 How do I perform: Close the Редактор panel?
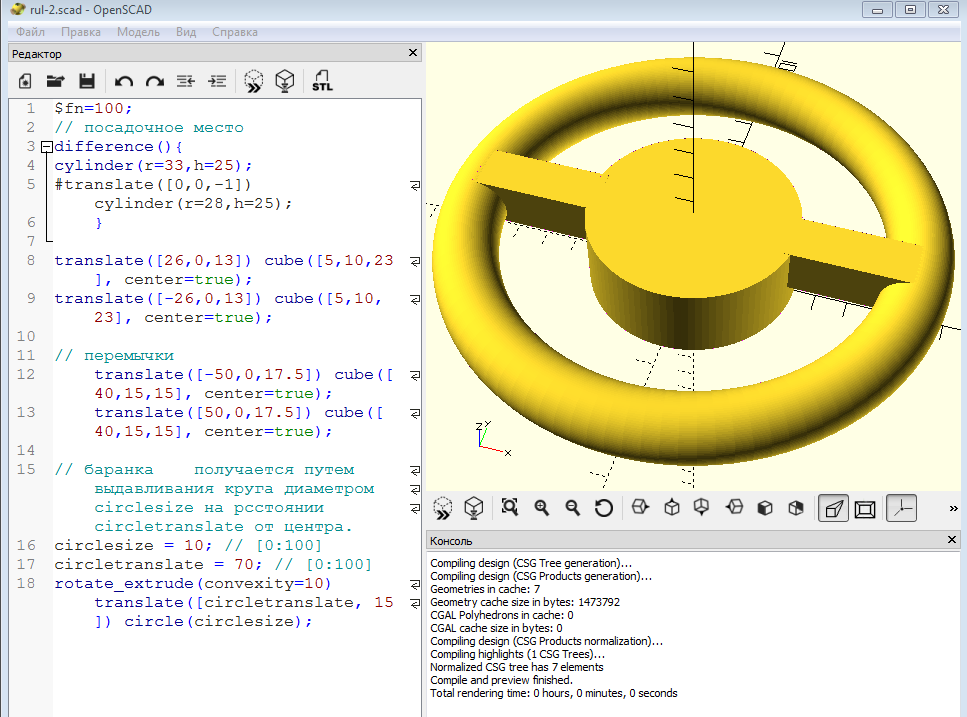(x=413, y=53)
